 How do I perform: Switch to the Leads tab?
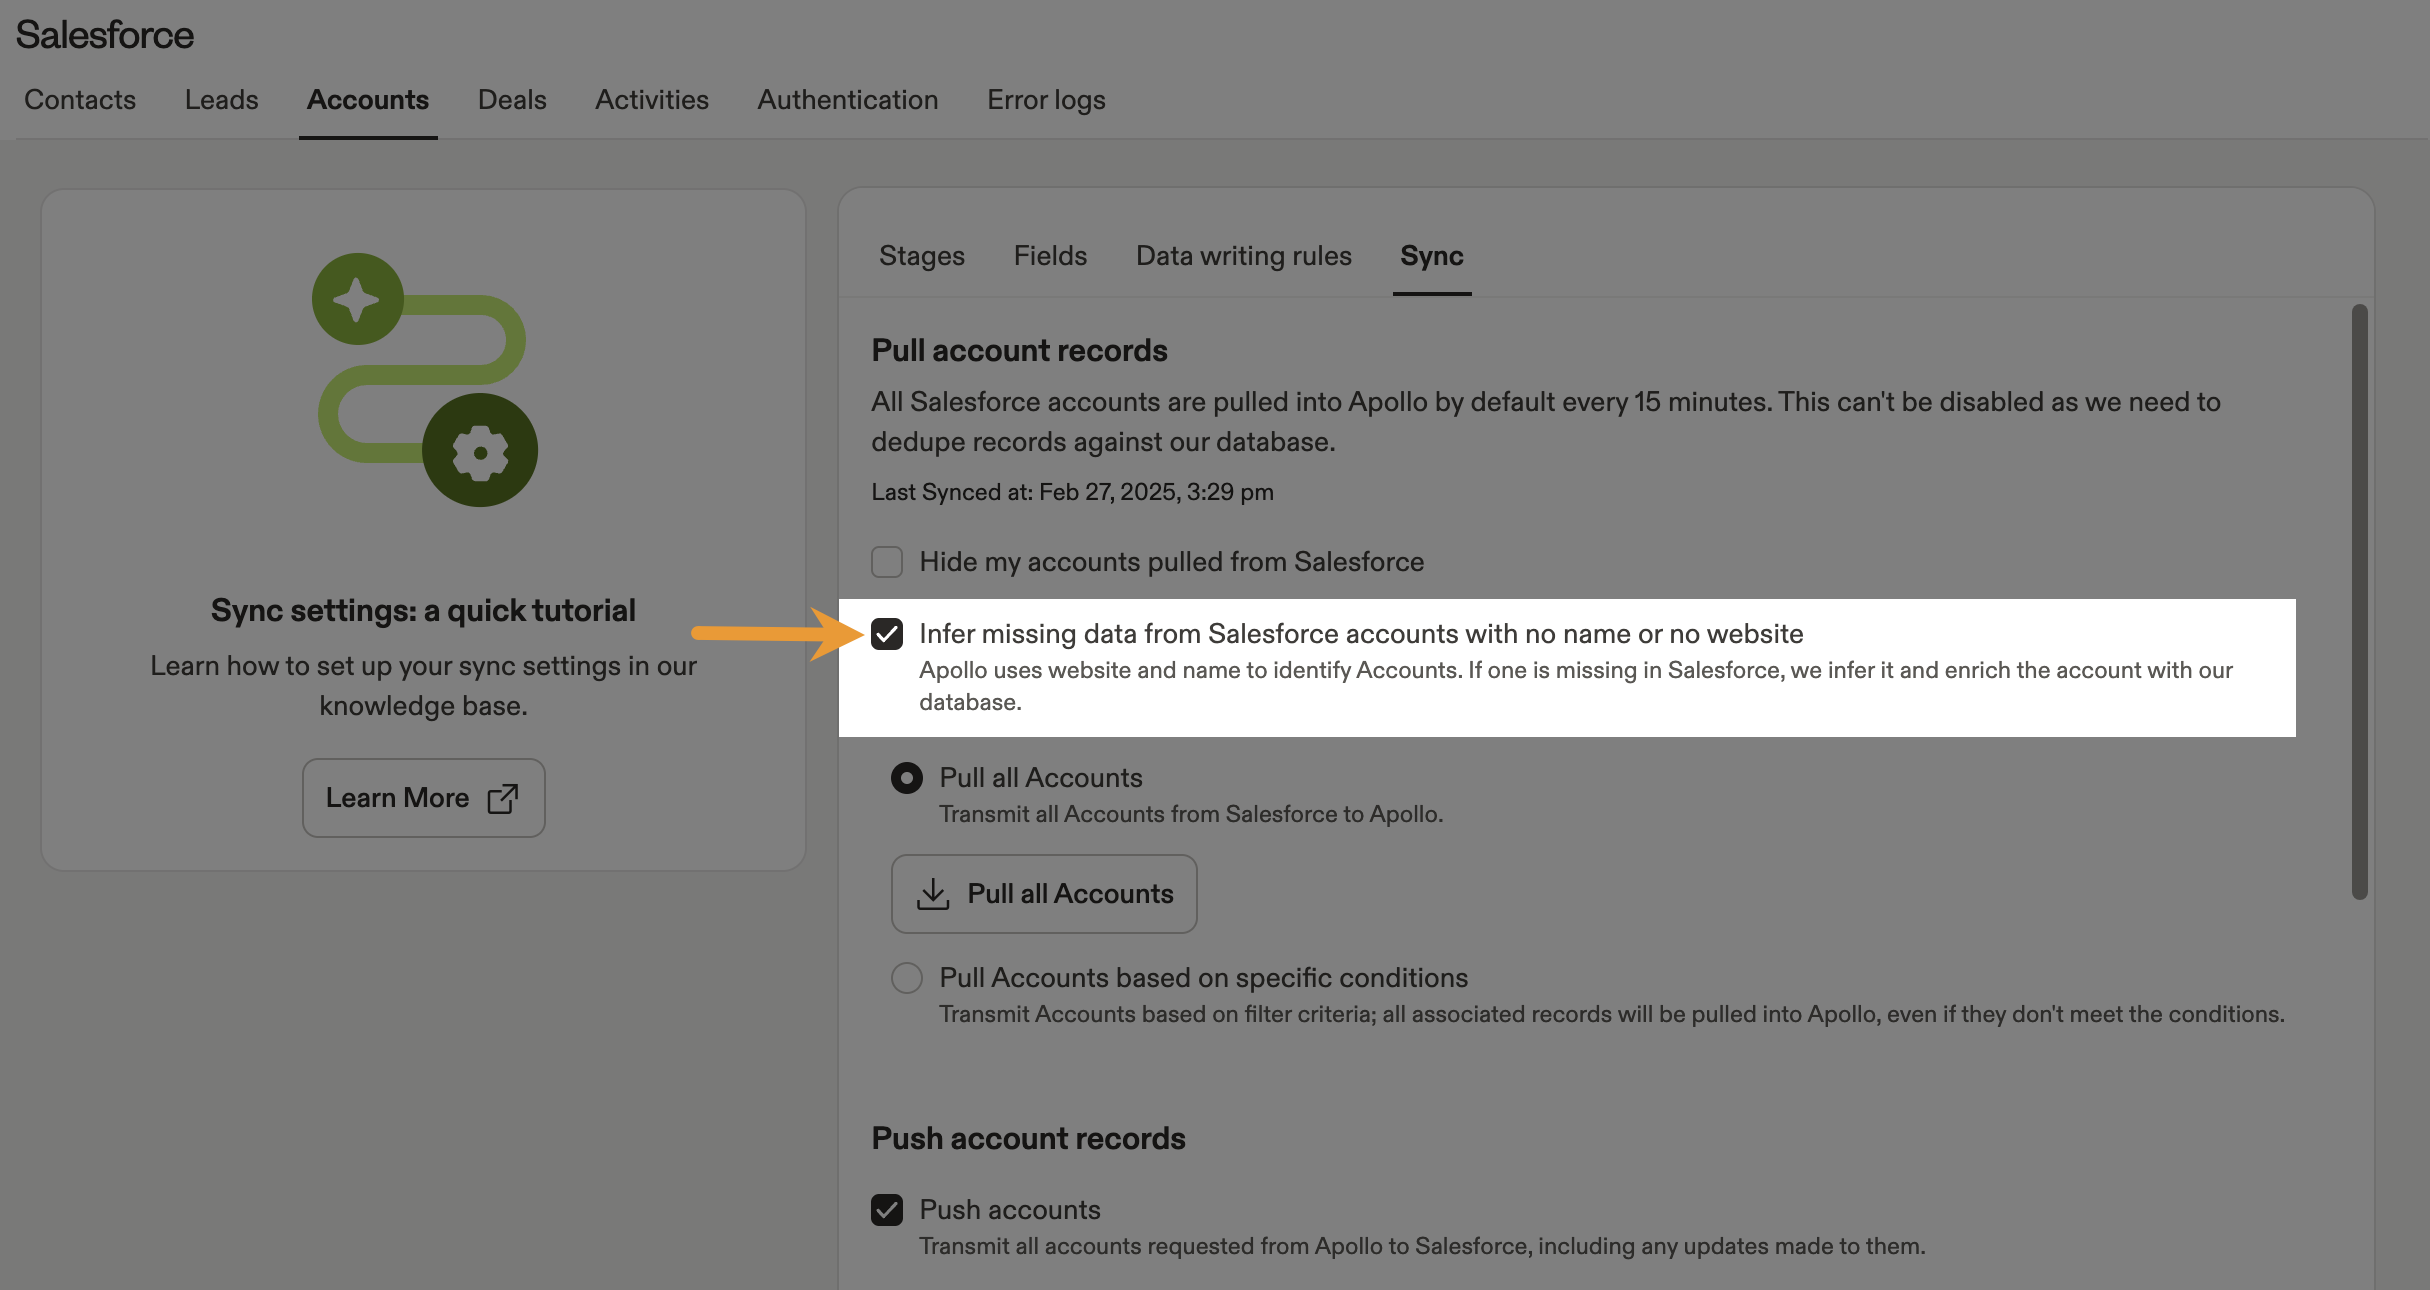tap(221, 100)
